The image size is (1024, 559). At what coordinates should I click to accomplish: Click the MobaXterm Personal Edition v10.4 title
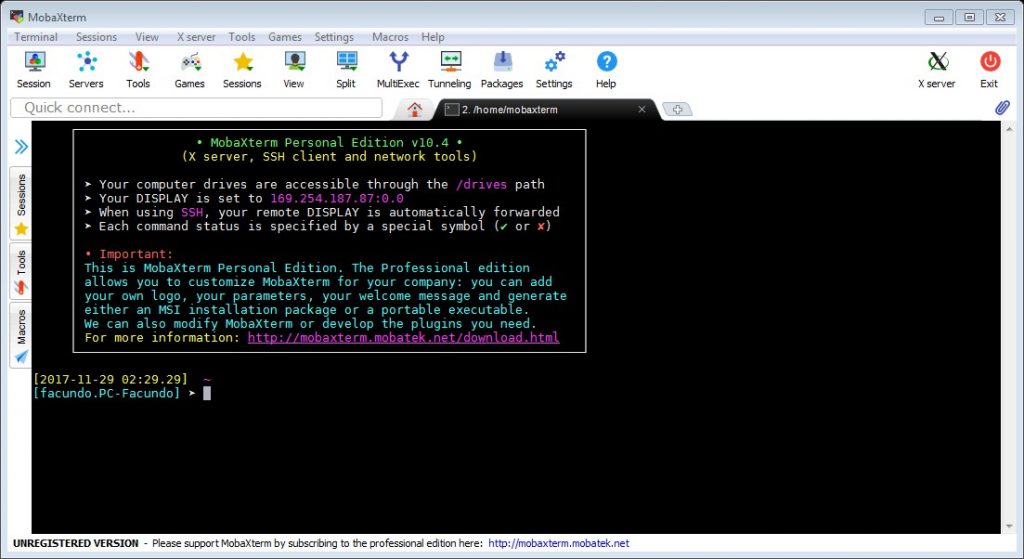point(329,142)
